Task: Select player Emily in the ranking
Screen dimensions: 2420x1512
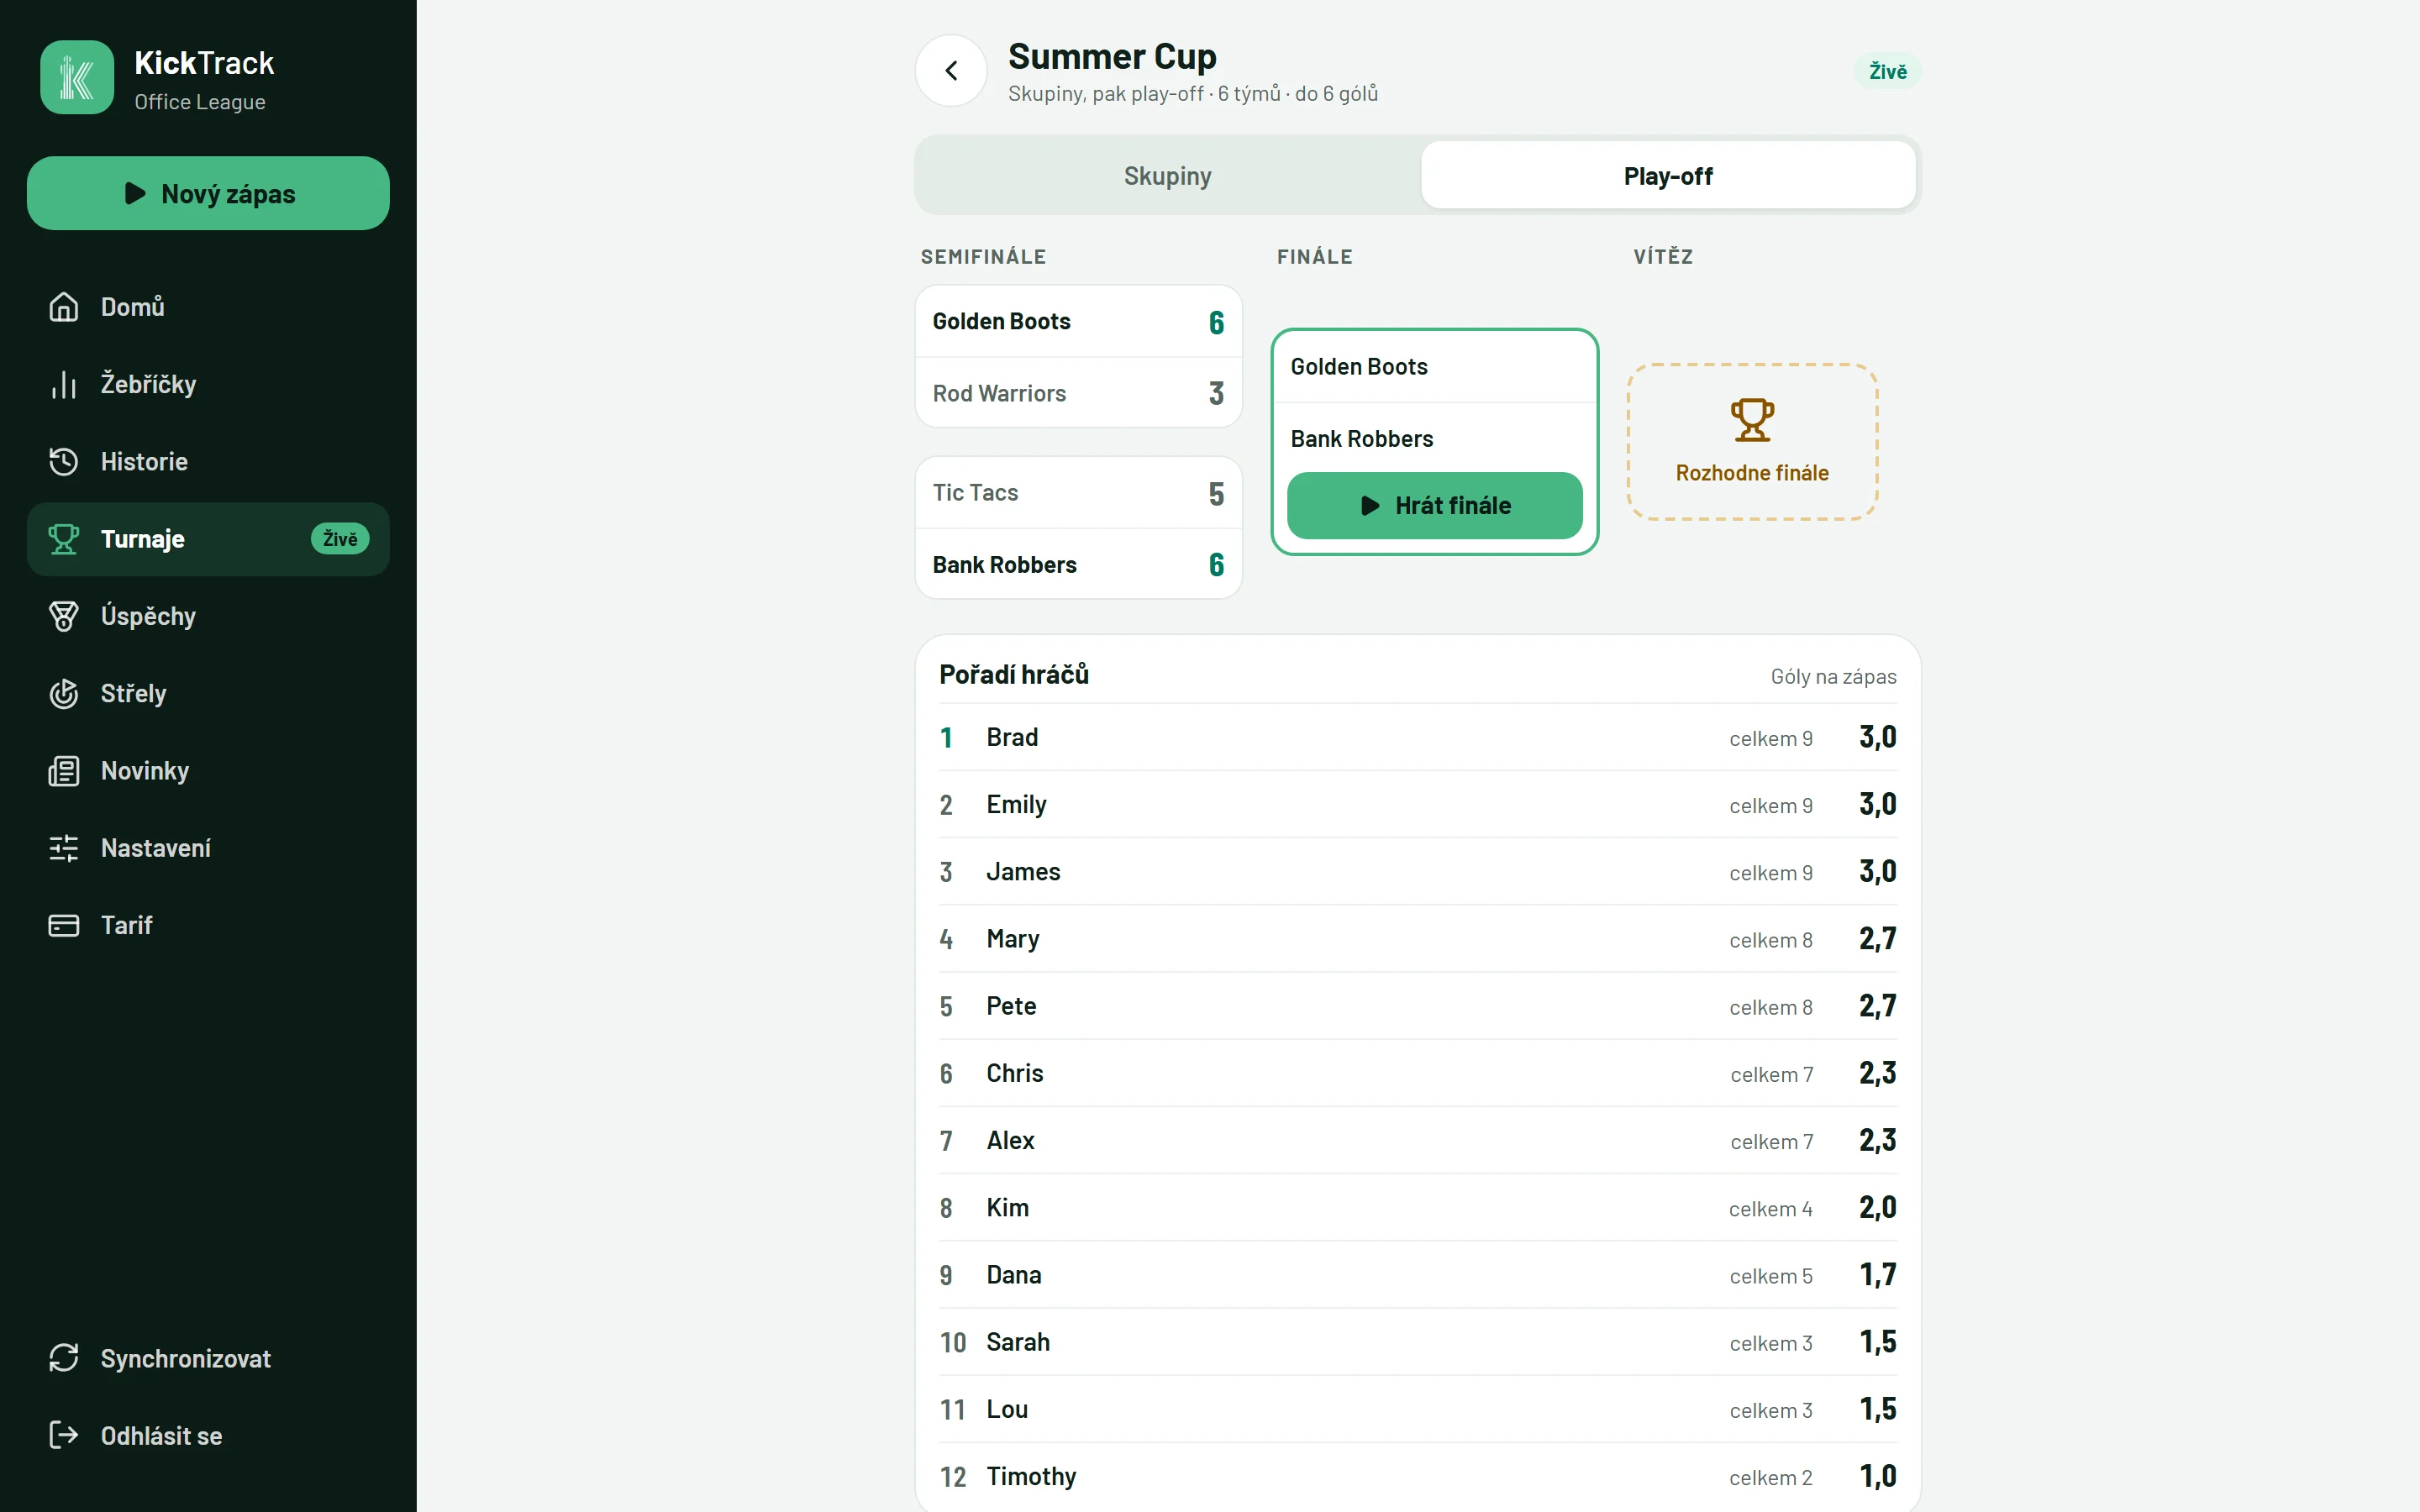Action: (x=1418, y=804)
